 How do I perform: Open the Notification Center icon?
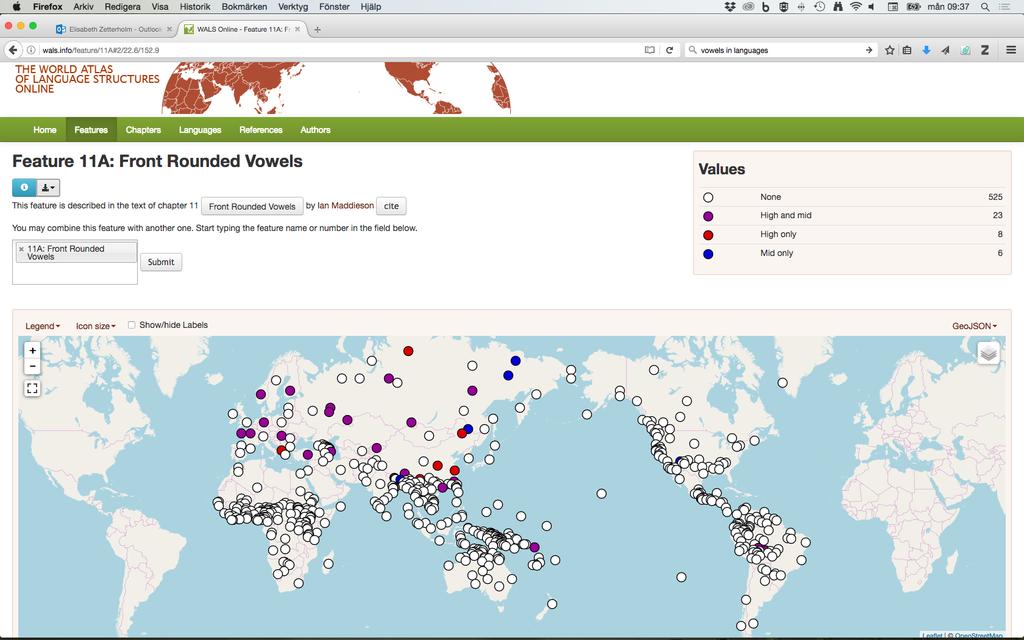tap(1005, 7)
